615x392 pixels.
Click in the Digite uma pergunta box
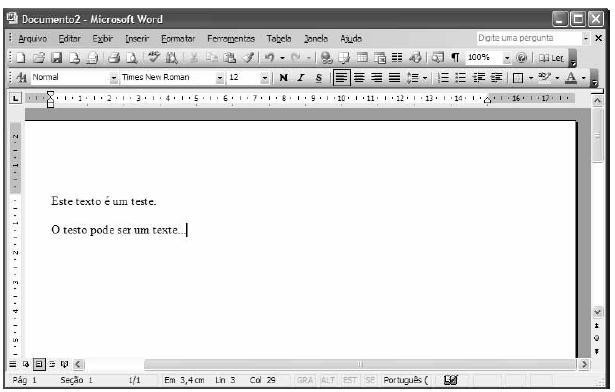click(x=529, y=38)
